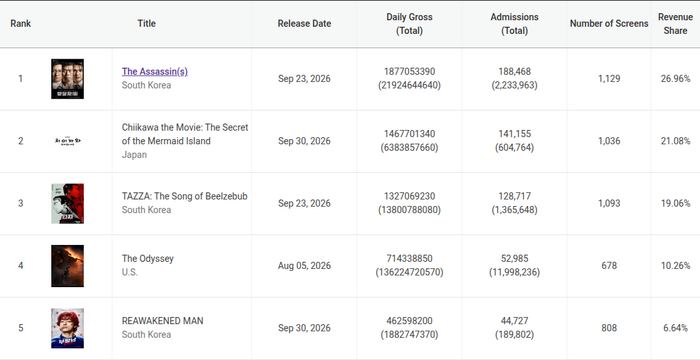Click the 26.96% revenue share cell
This screenshot has height=360, width=700.
click(675, 79)
